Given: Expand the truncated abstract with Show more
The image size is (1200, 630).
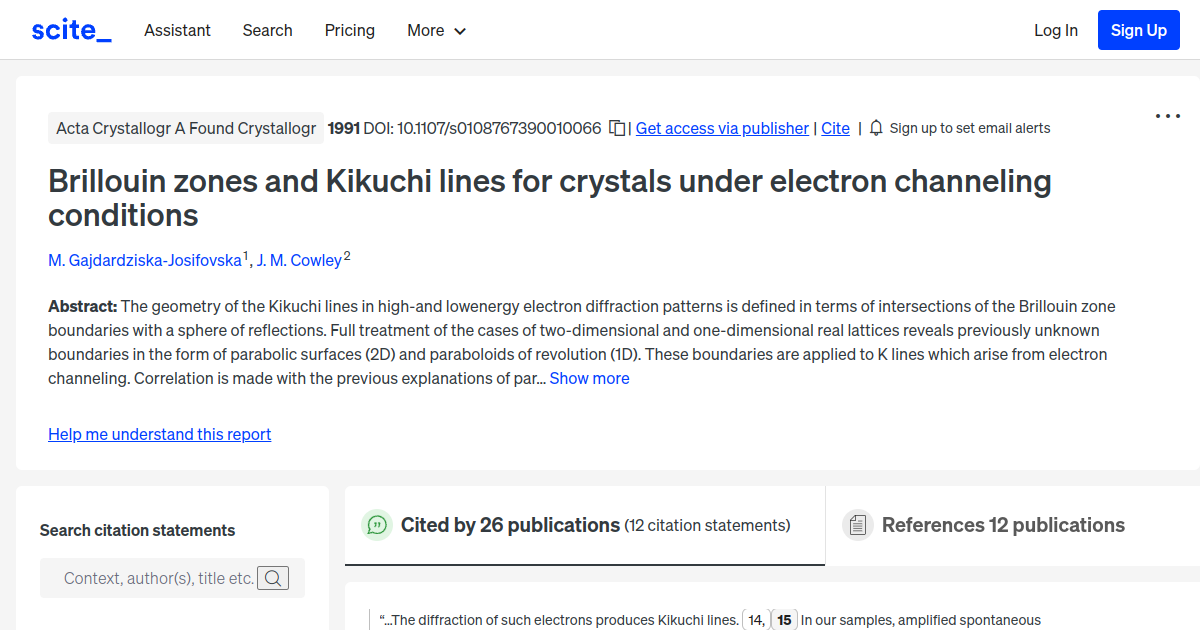Looking at the screenshot, I should 589,378.
